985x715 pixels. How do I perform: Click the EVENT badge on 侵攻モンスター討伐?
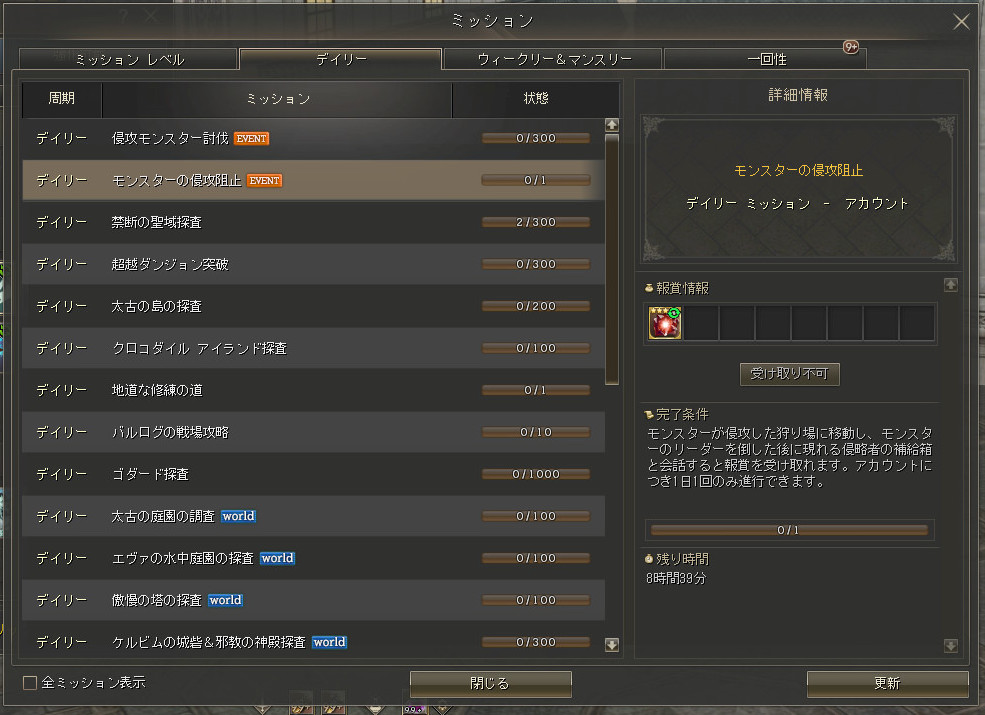click(250, 138)
